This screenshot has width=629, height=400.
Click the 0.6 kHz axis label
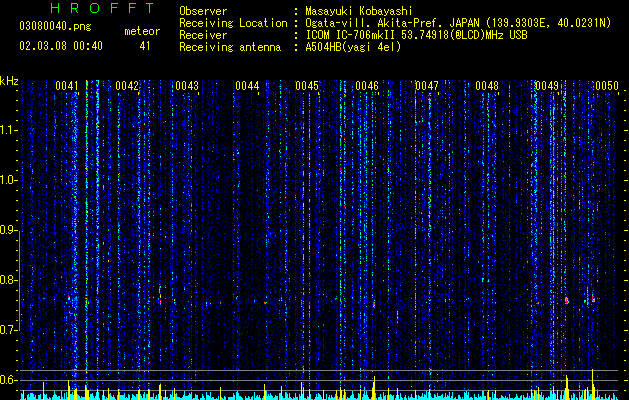8,380
